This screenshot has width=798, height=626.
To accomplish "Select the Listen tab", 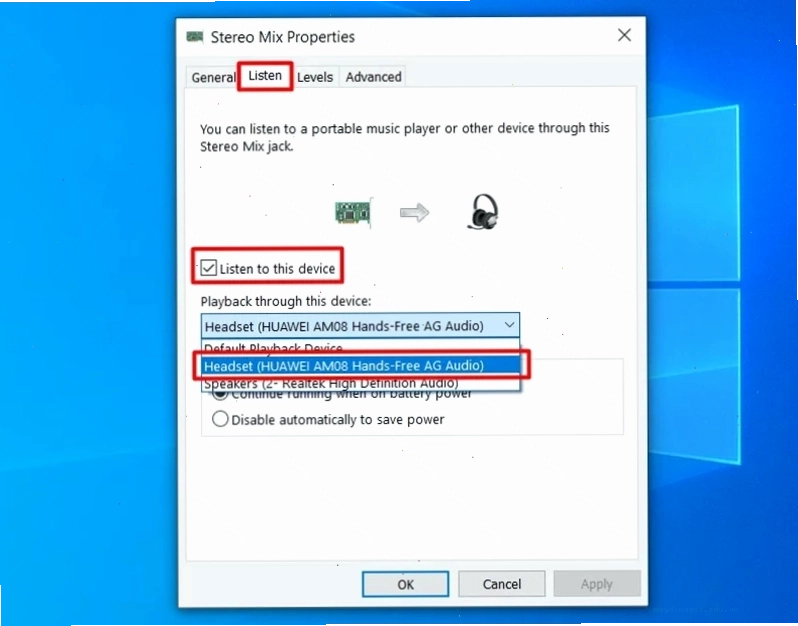I will (x=265, y=76).
